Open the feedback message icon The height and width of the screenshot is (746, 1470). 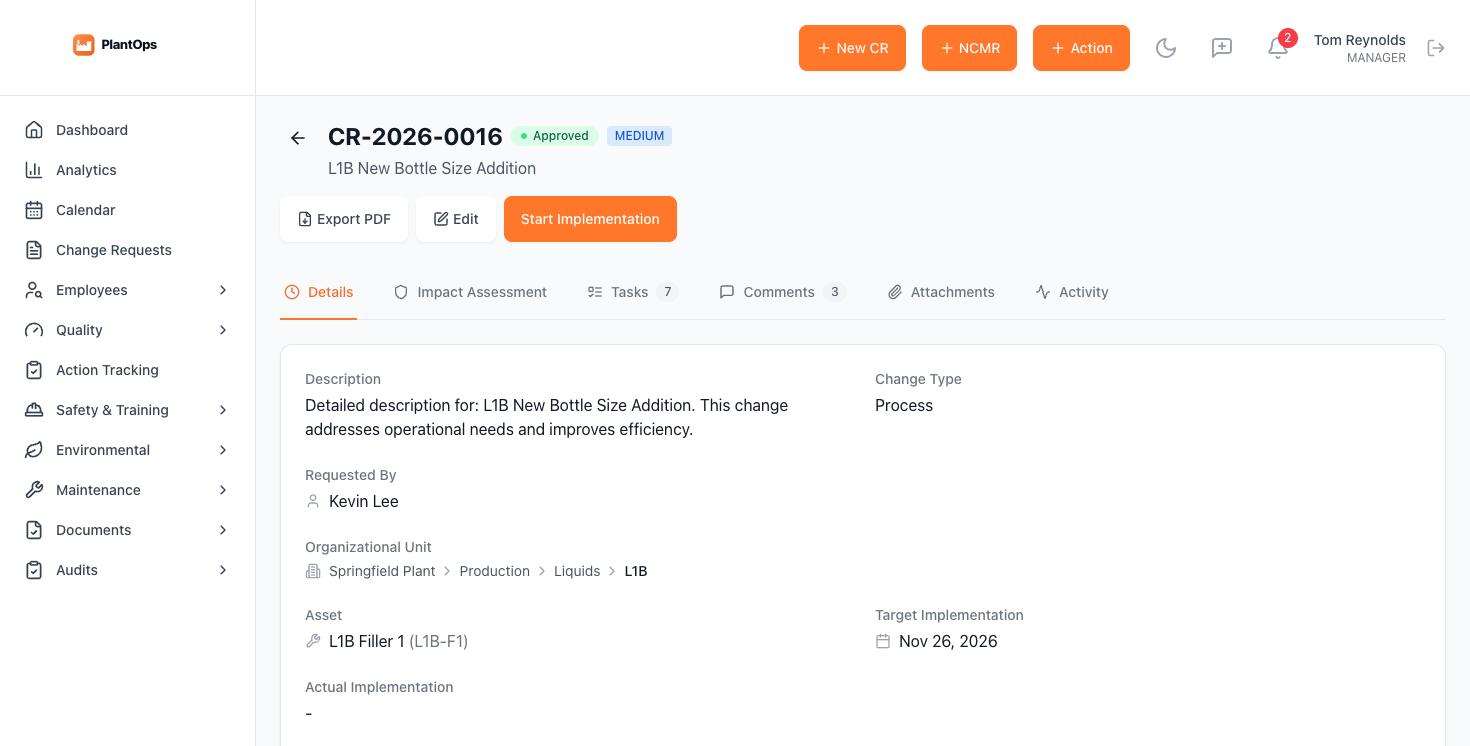pyautogui.click(x=1222, y=48)
